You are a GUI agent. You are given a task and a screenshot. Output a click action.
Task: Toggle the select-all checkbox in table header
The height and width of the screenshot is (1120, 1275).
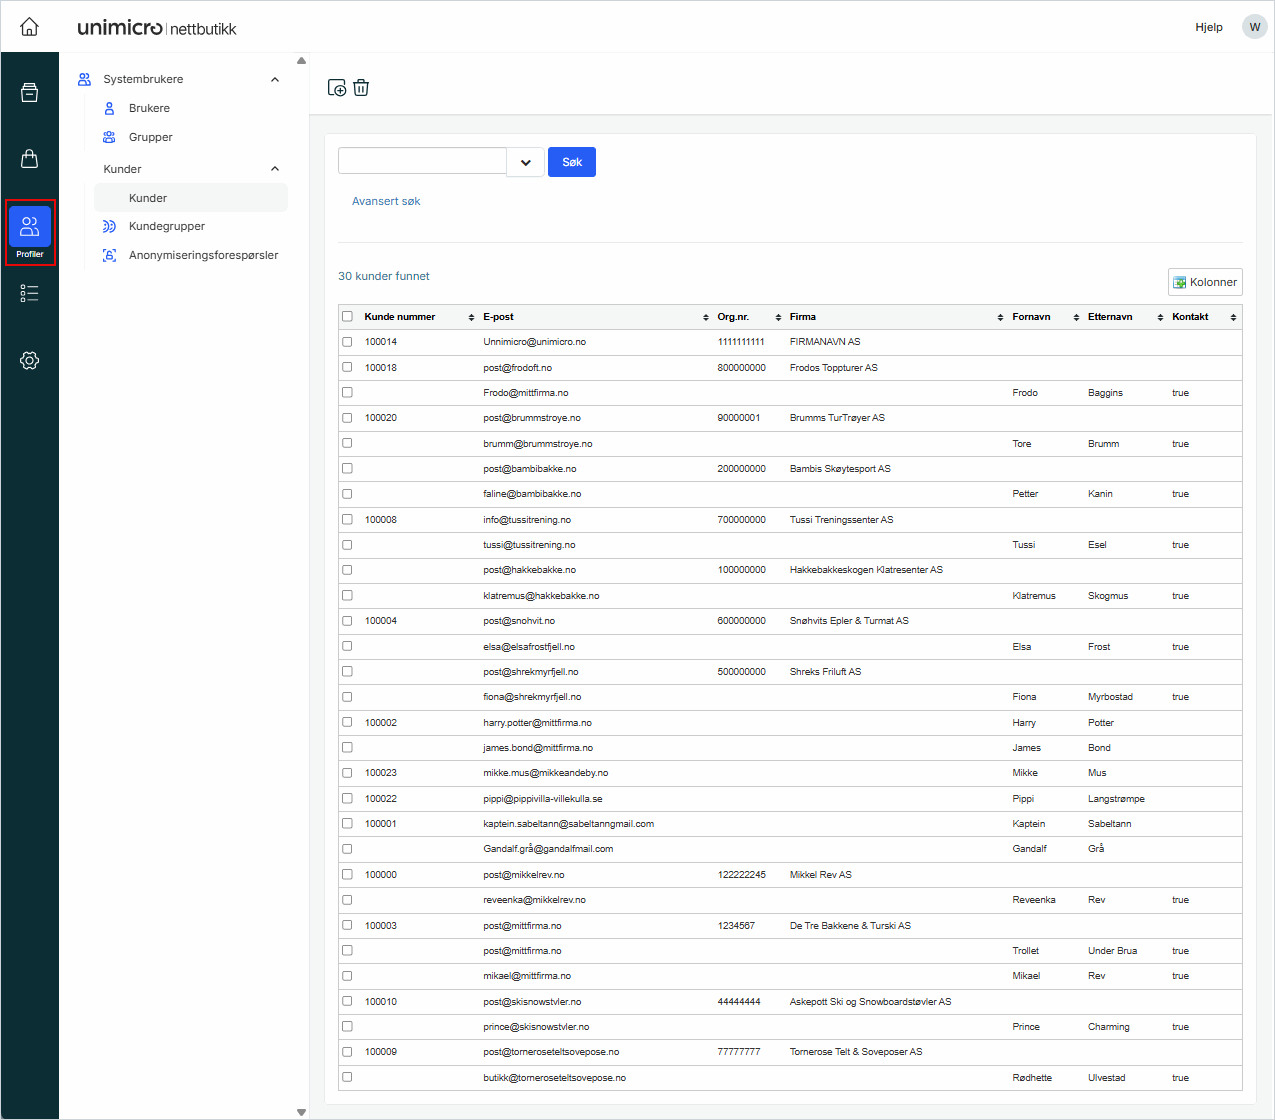pos(347,317)
